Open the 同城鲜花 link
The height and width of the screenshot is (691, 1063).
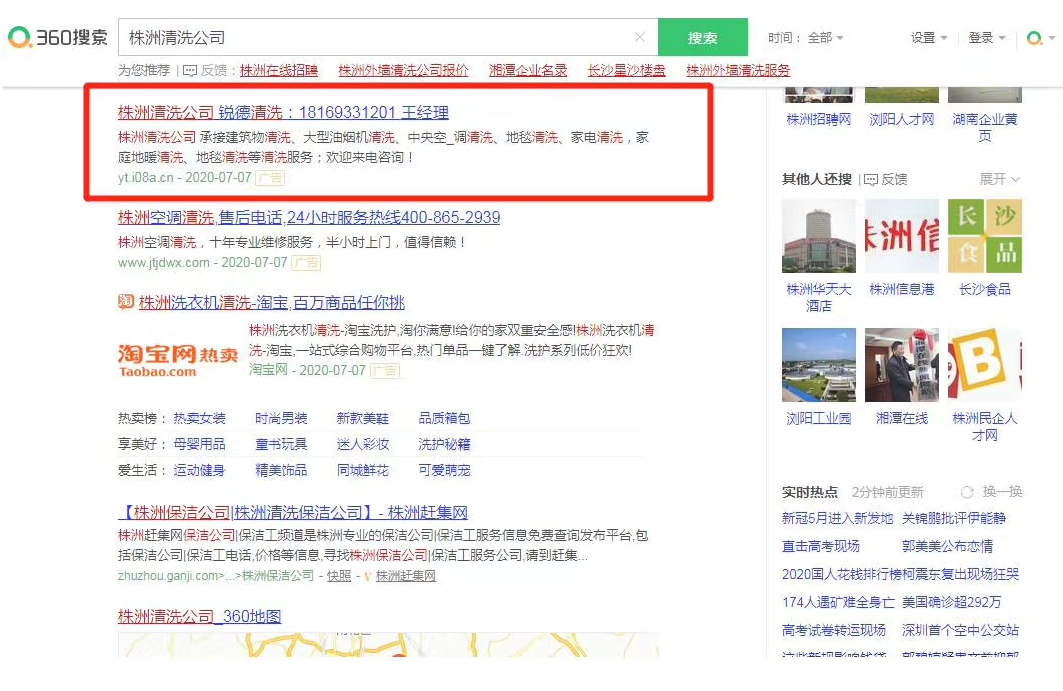(363, 470)
